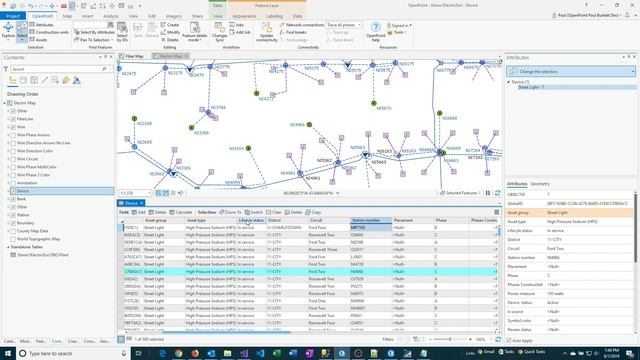Toggle Boundary layer visibility checkbox
The height and width of the screenshot is (360, 640).
13,223
